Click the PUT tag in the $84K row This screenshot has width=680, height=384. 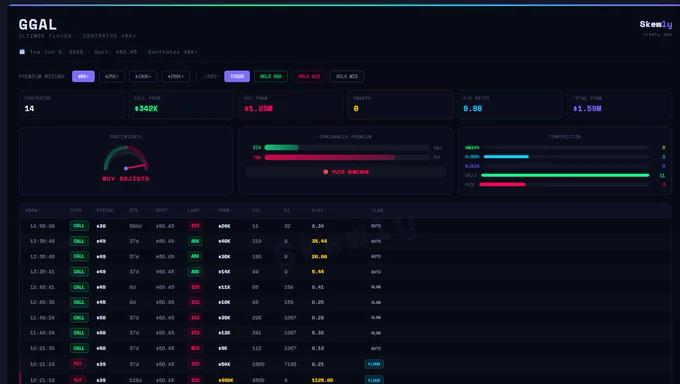point(78,364)
